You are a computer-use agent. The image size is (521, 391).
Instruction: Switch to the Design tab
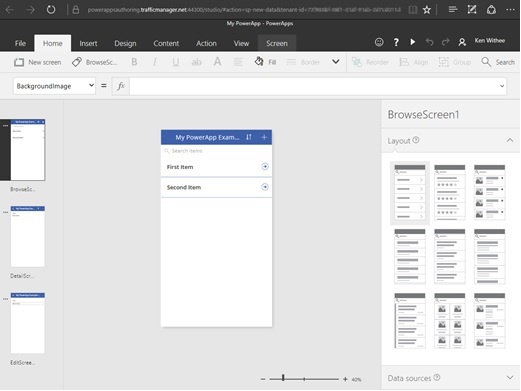(x=125, y=43)
